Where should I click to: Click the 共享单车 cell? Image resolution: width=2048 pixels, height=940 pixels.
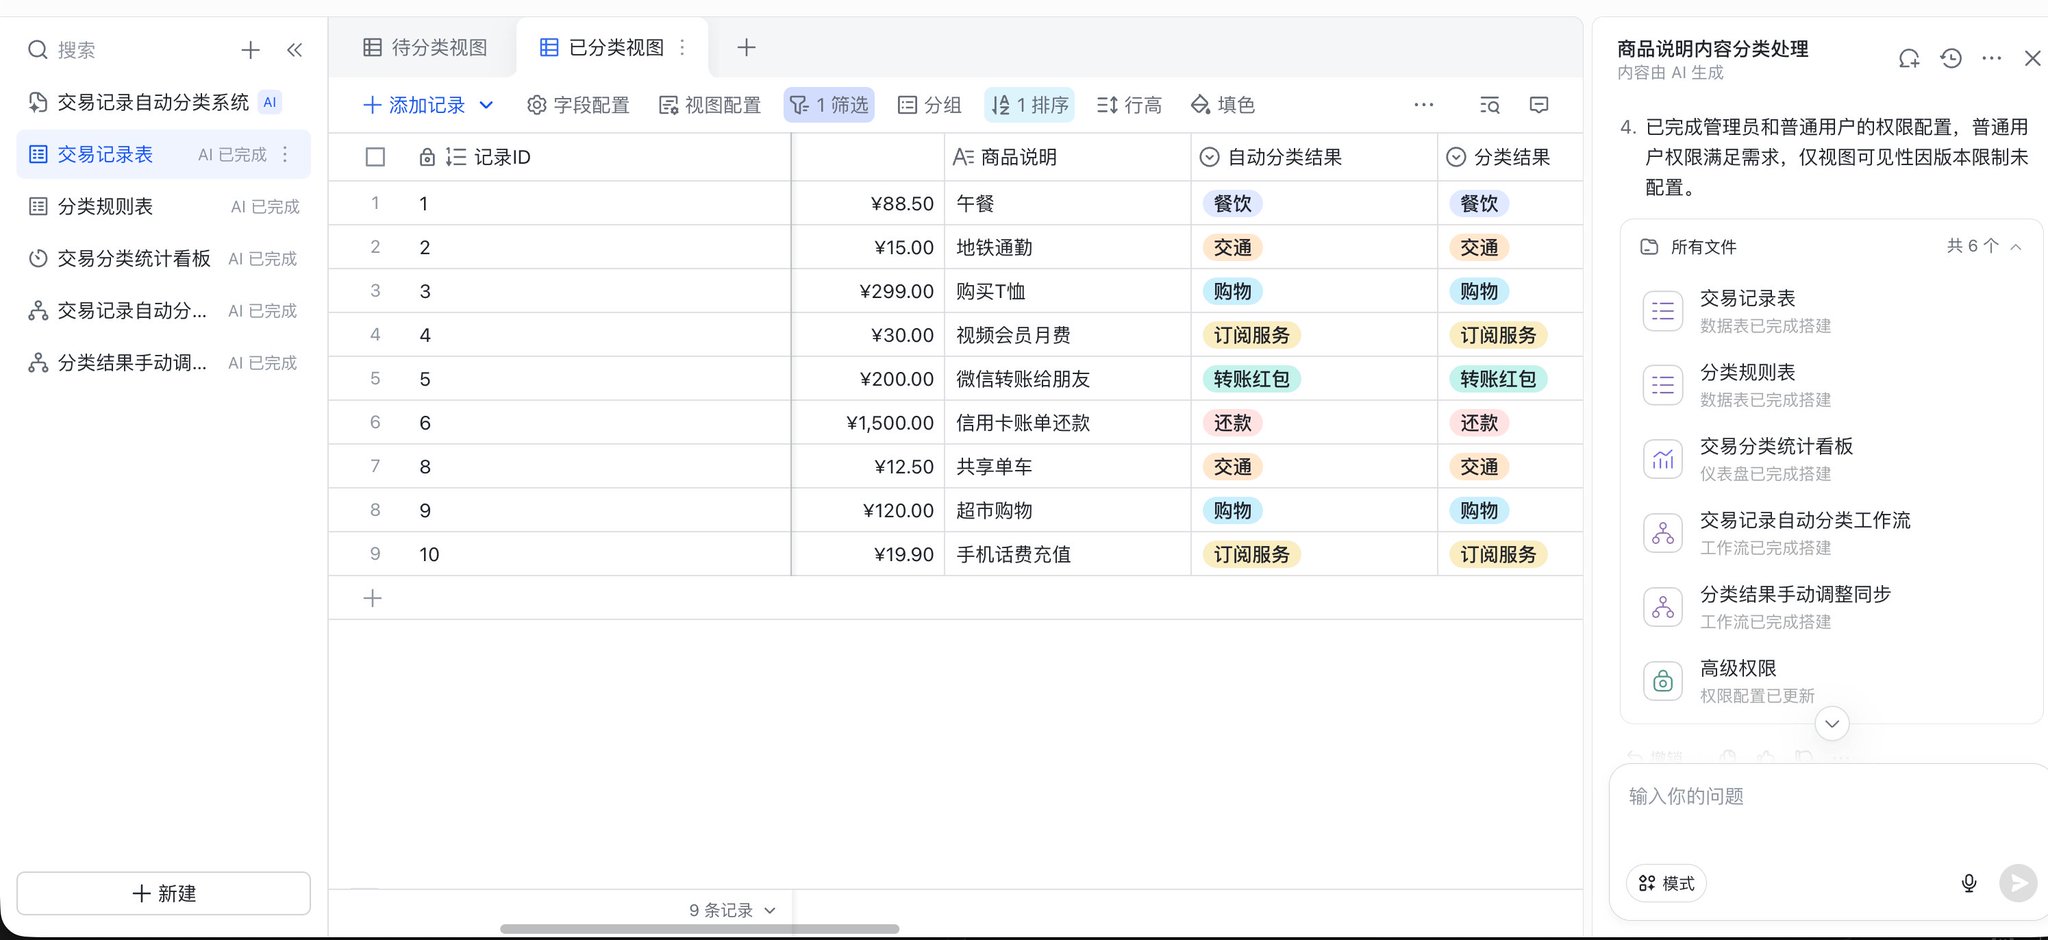[x=1067, y=466]
